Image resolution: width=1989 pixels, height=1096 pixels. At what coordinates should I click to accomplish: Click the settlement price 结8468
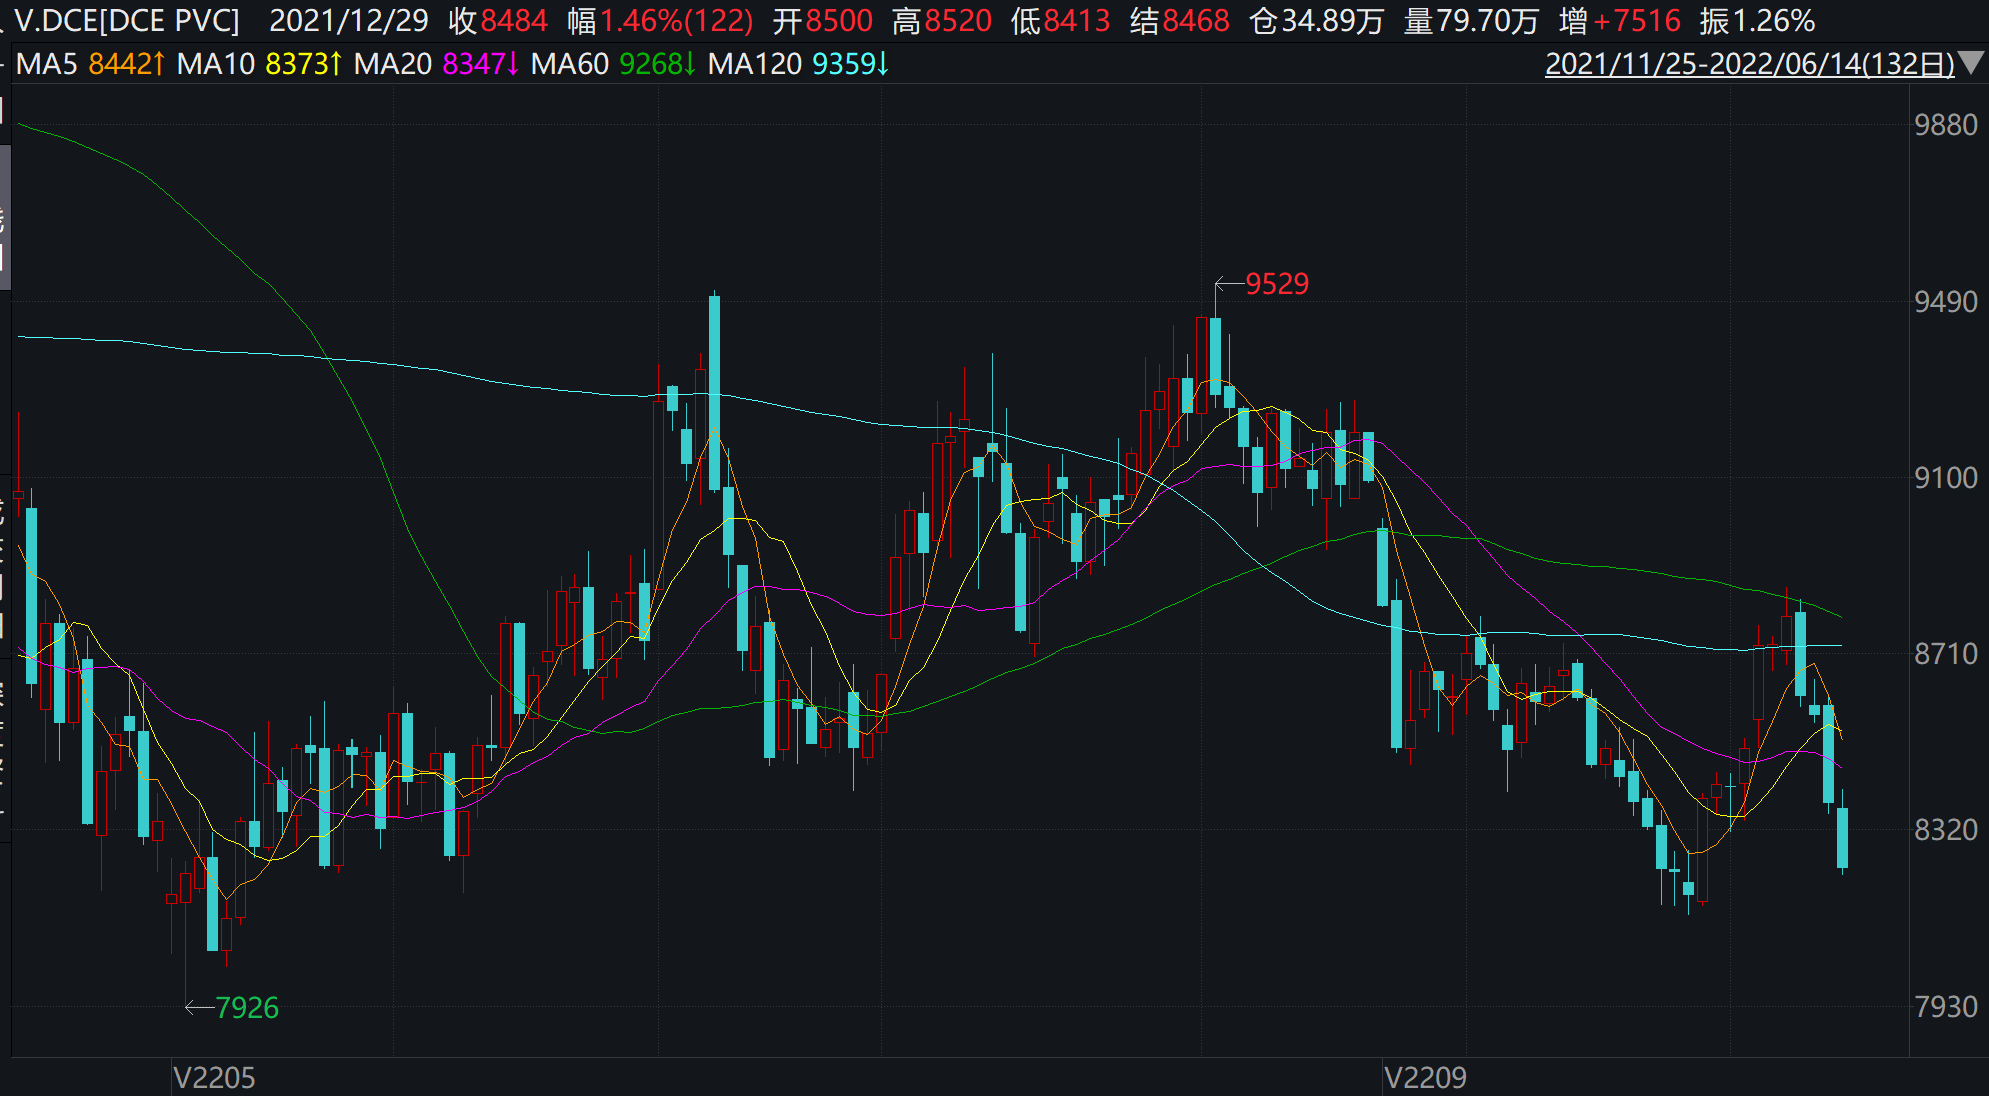click(1180, 20)
